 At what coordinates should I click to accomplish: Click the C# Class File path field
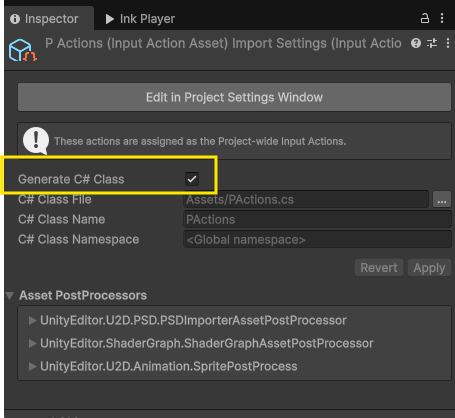(x=306, y=199)
